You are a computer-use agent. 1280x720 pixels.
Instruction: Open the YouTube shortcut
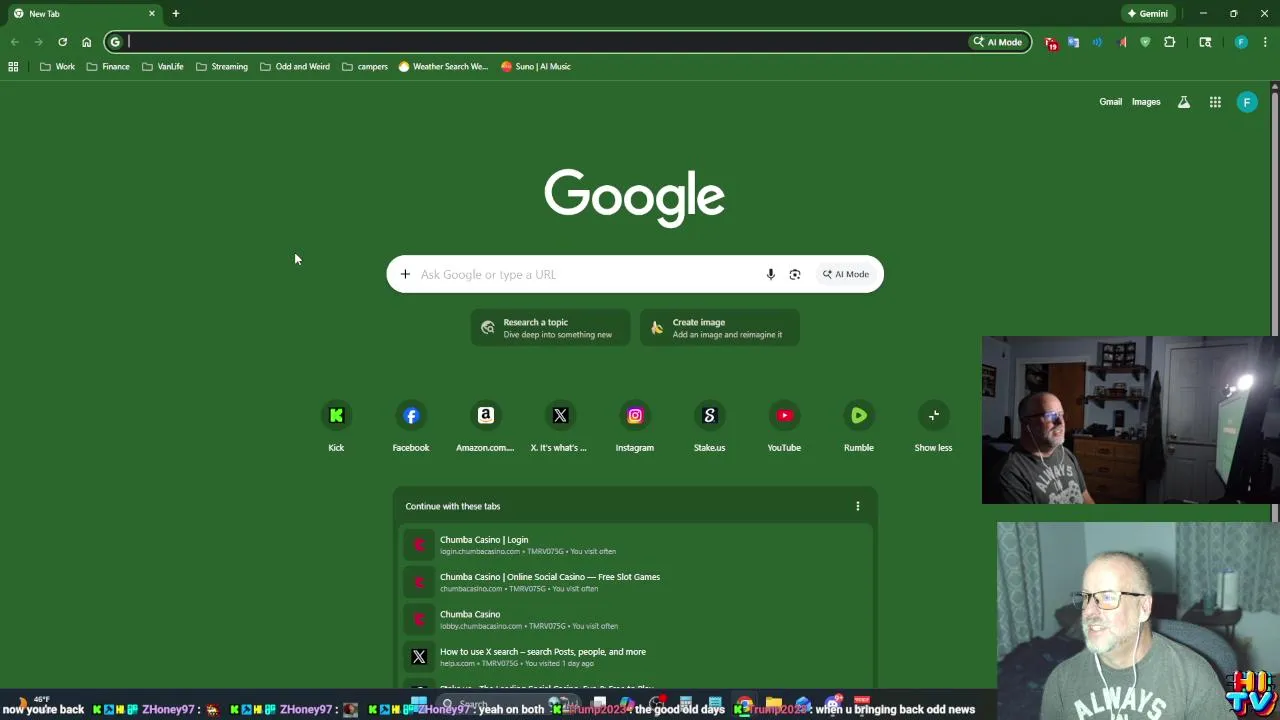point(784,427)
